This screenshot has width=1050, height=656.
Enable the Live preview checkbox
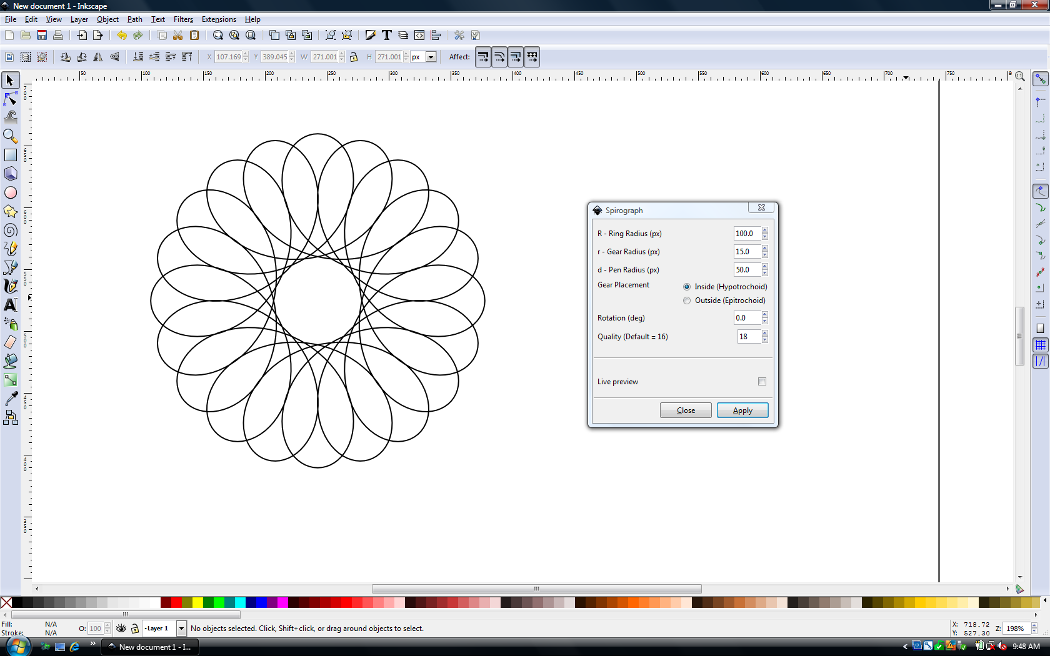coord(762,382)
